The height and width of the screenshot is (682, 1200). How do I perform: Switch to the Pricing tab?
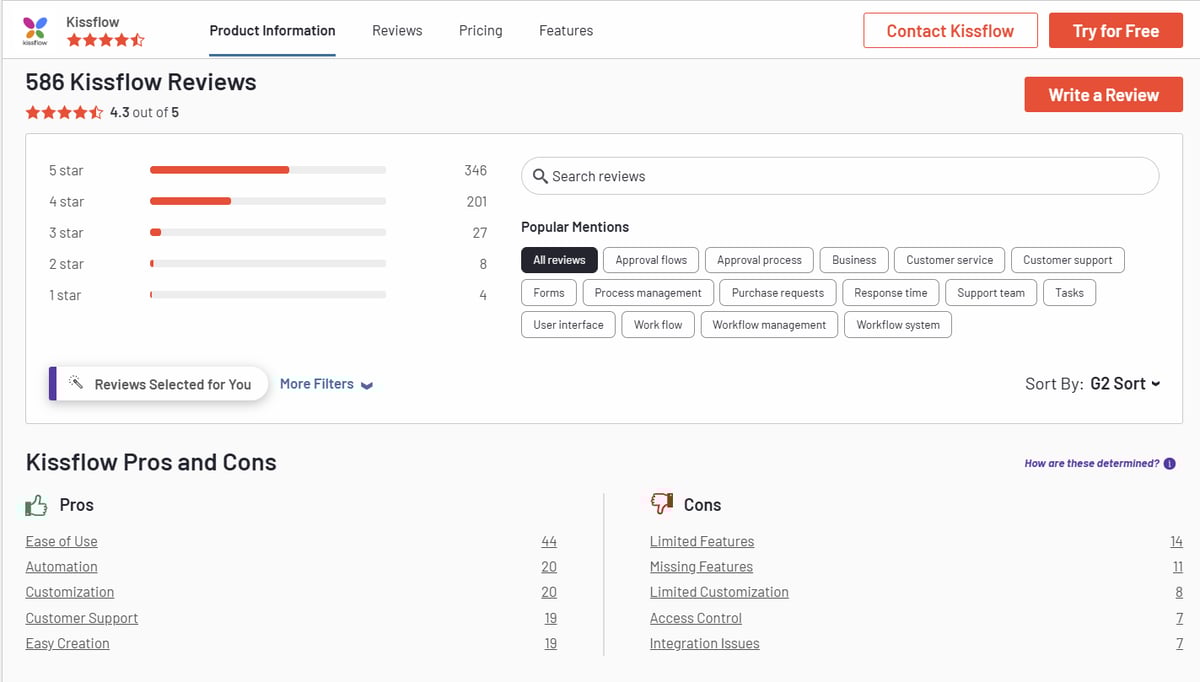click(480, 30)
